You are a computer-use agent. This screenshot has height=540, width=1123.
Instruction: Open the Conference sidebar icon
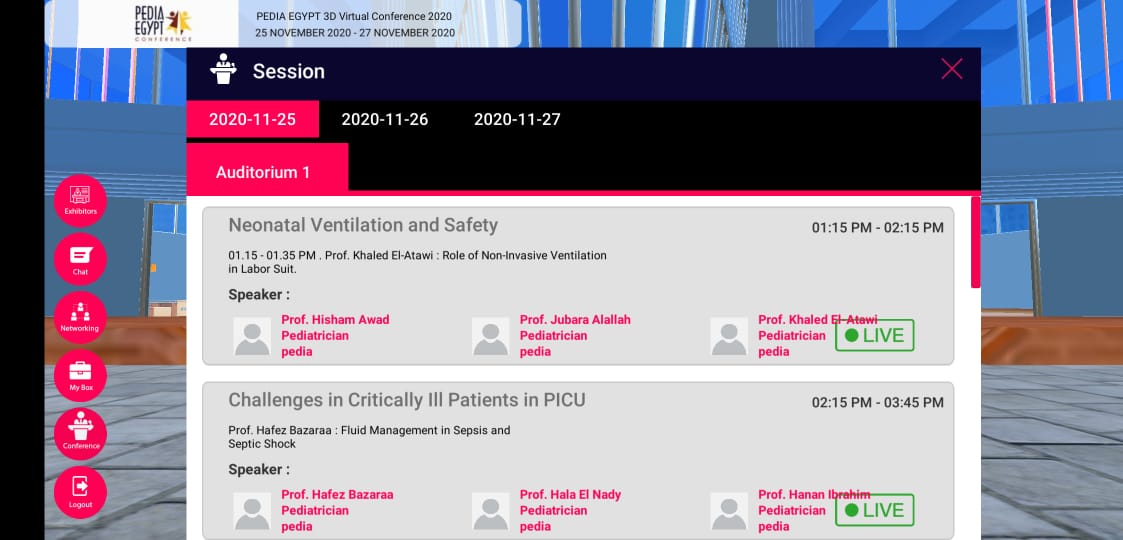pos(80,433)
